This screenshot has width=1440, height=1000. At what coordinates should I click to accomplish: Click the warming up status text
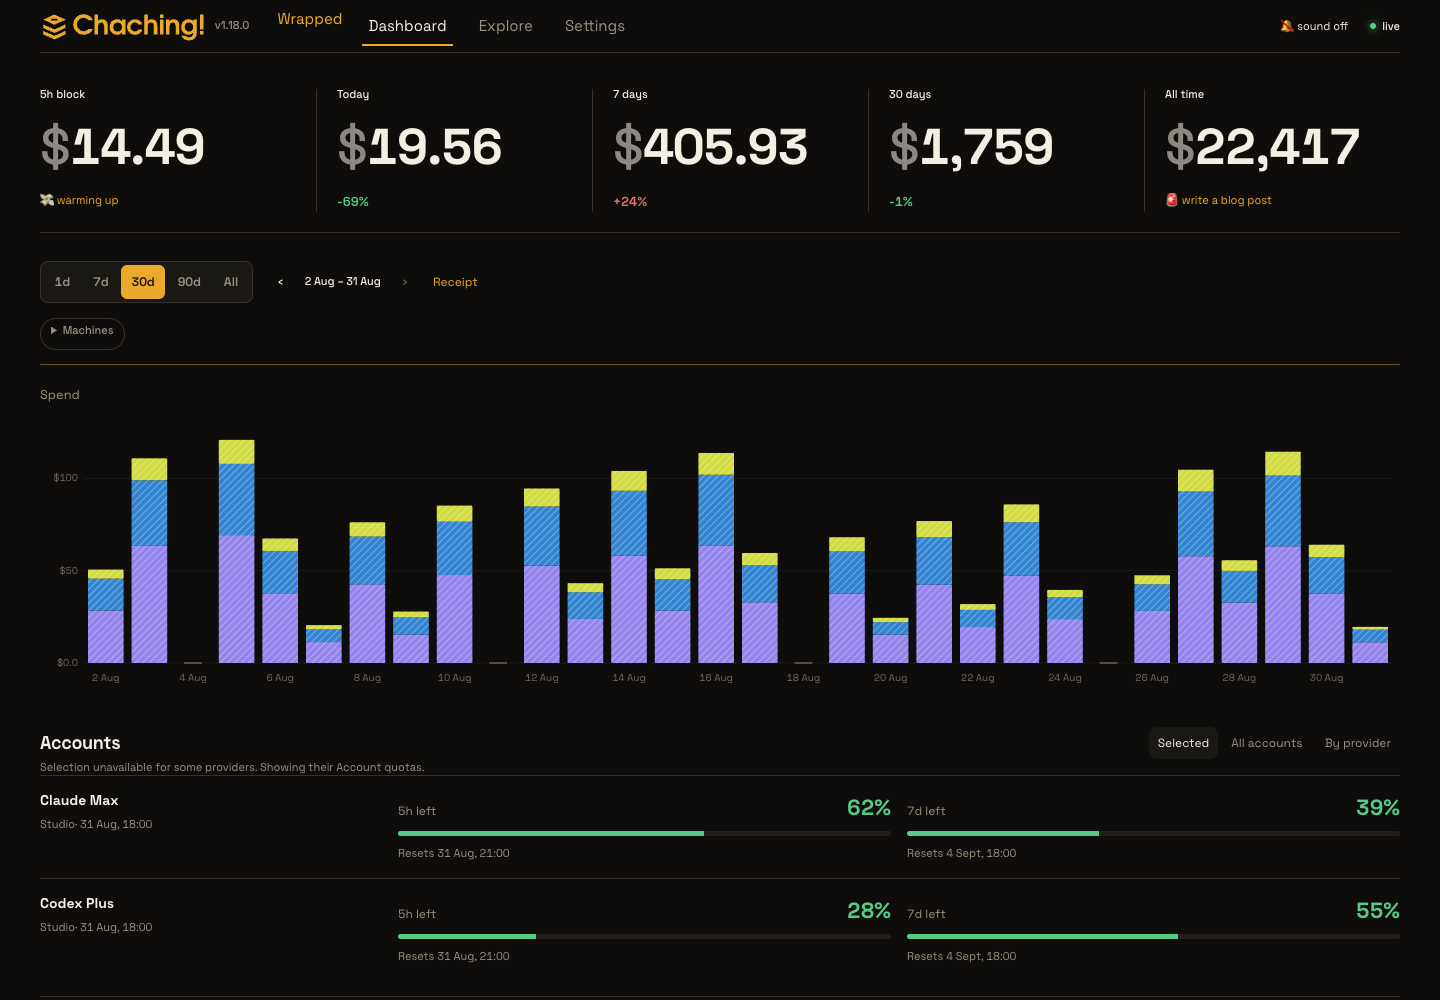click(x=87, y=200)
